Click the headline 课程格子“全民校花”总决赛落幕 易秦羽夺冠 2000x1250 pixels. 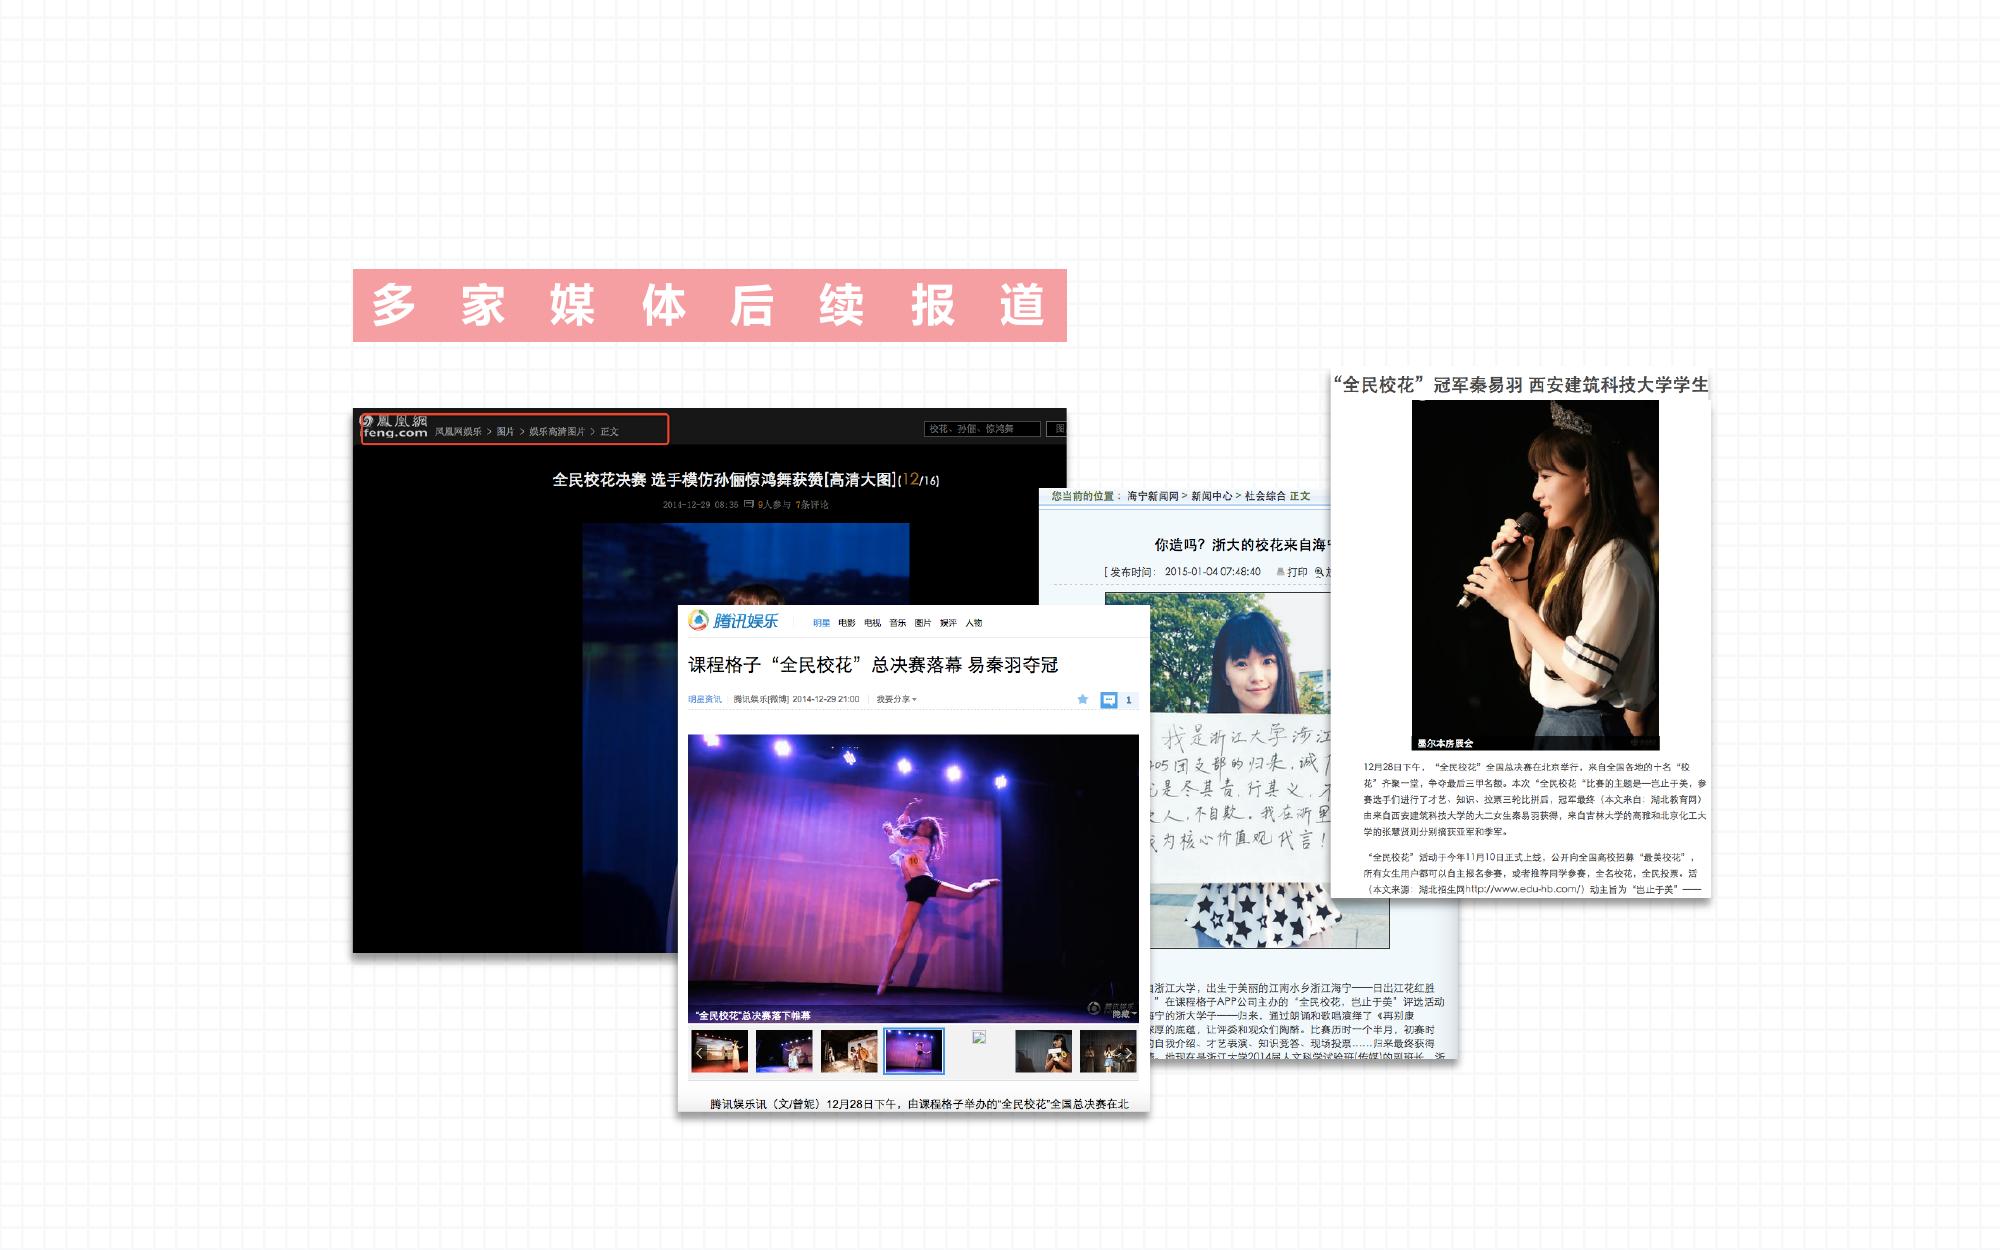pos(873,665)
